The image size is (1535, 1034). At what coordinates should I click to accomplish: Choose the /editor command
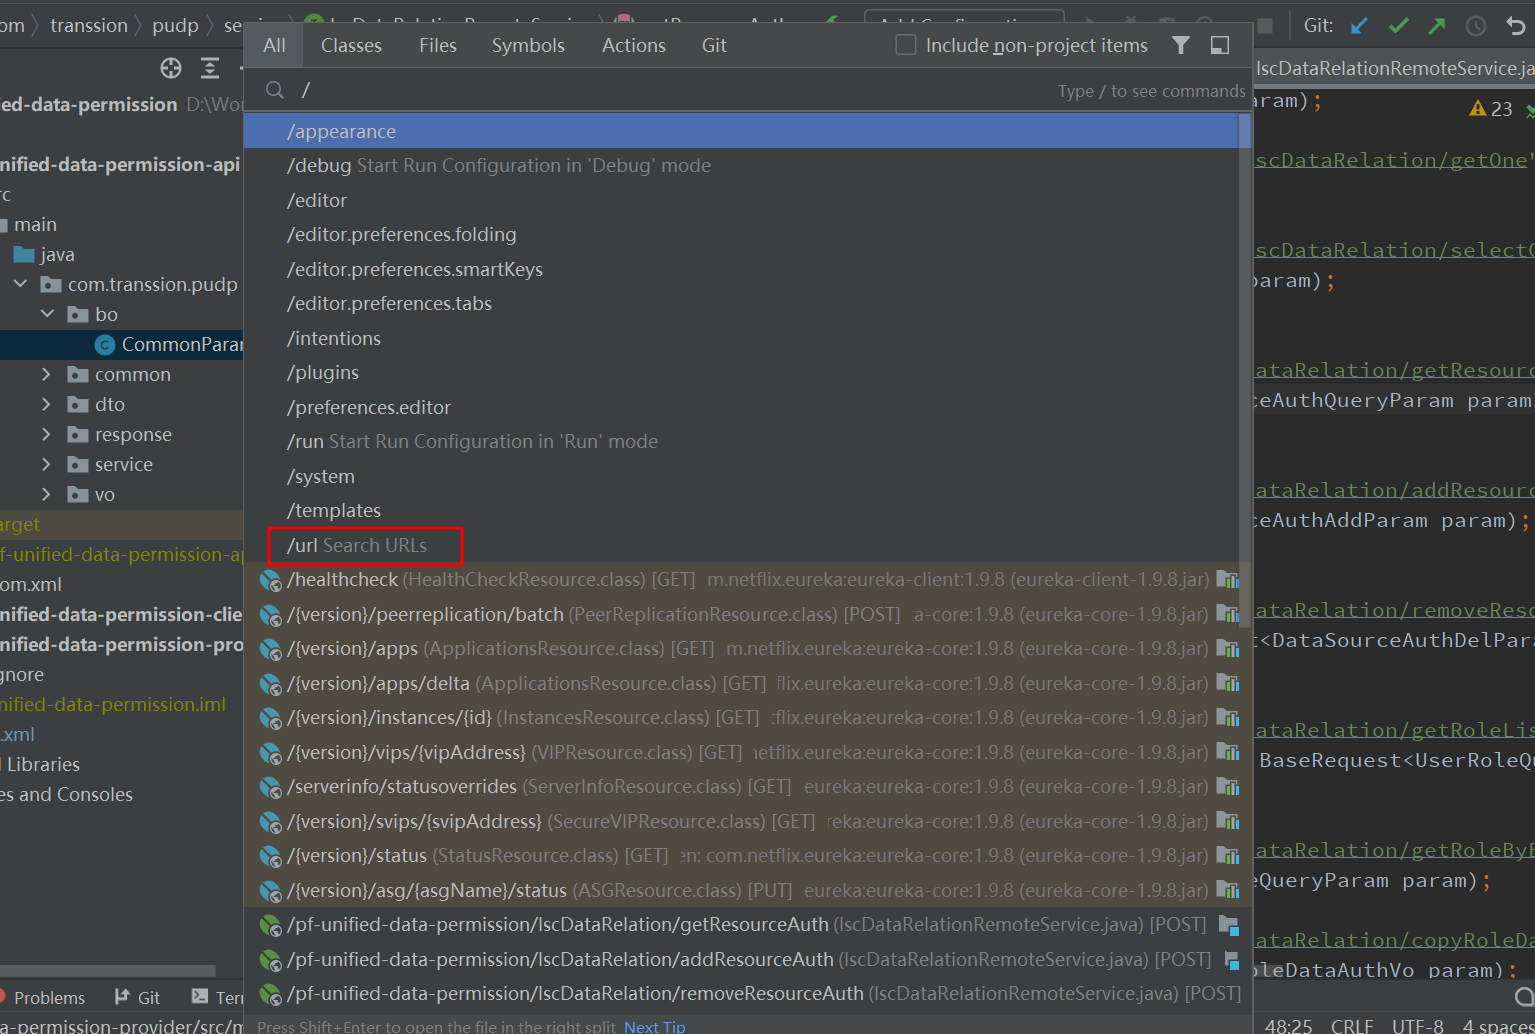click(x=741, y=200)
